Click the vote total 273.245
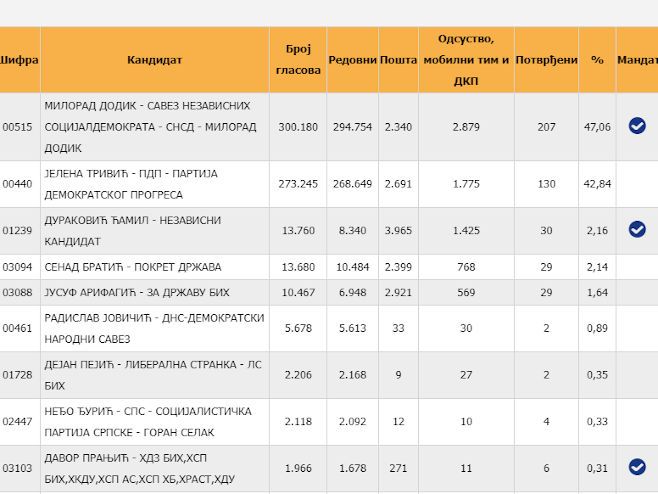The image size is (658, 494). pyautogui.click(x=298, y=184)
